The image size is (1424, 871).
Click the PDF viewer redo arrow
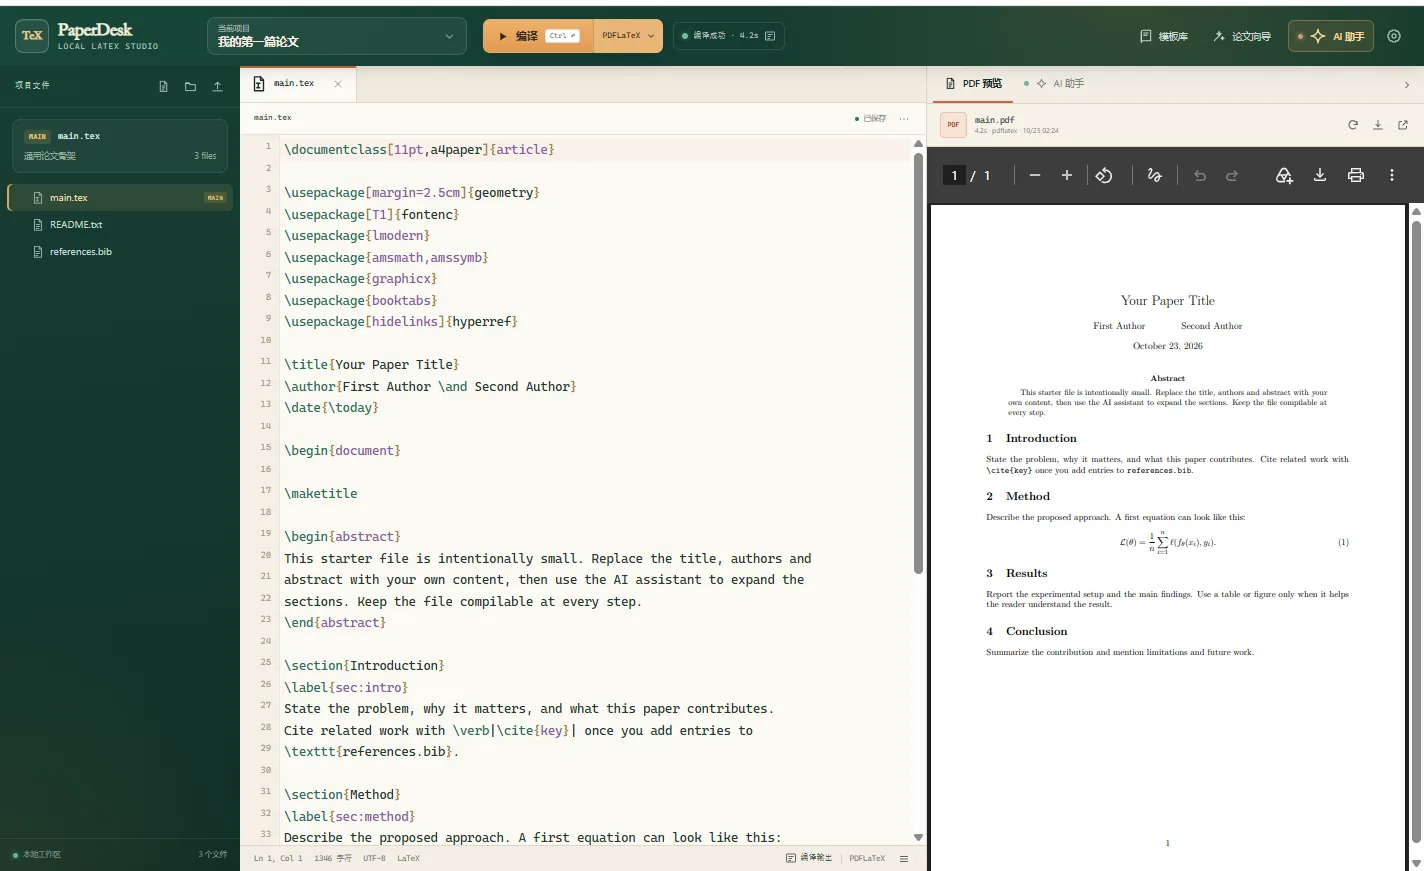pos(1232,175)
